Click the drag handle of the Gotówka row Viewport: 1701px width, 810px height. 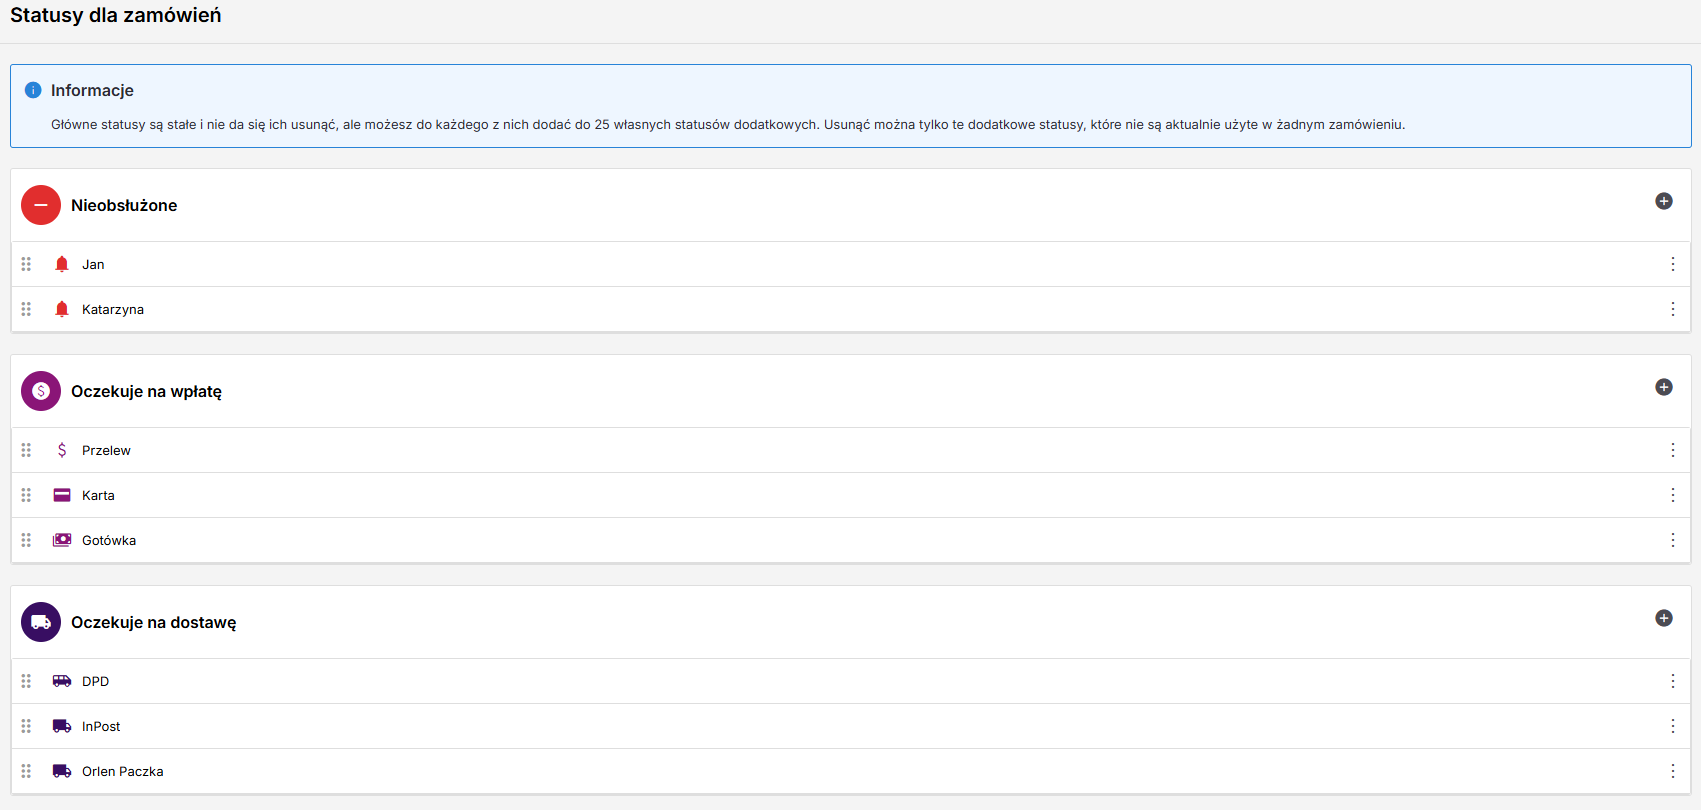pyautogui.click(x=26, y=540)
